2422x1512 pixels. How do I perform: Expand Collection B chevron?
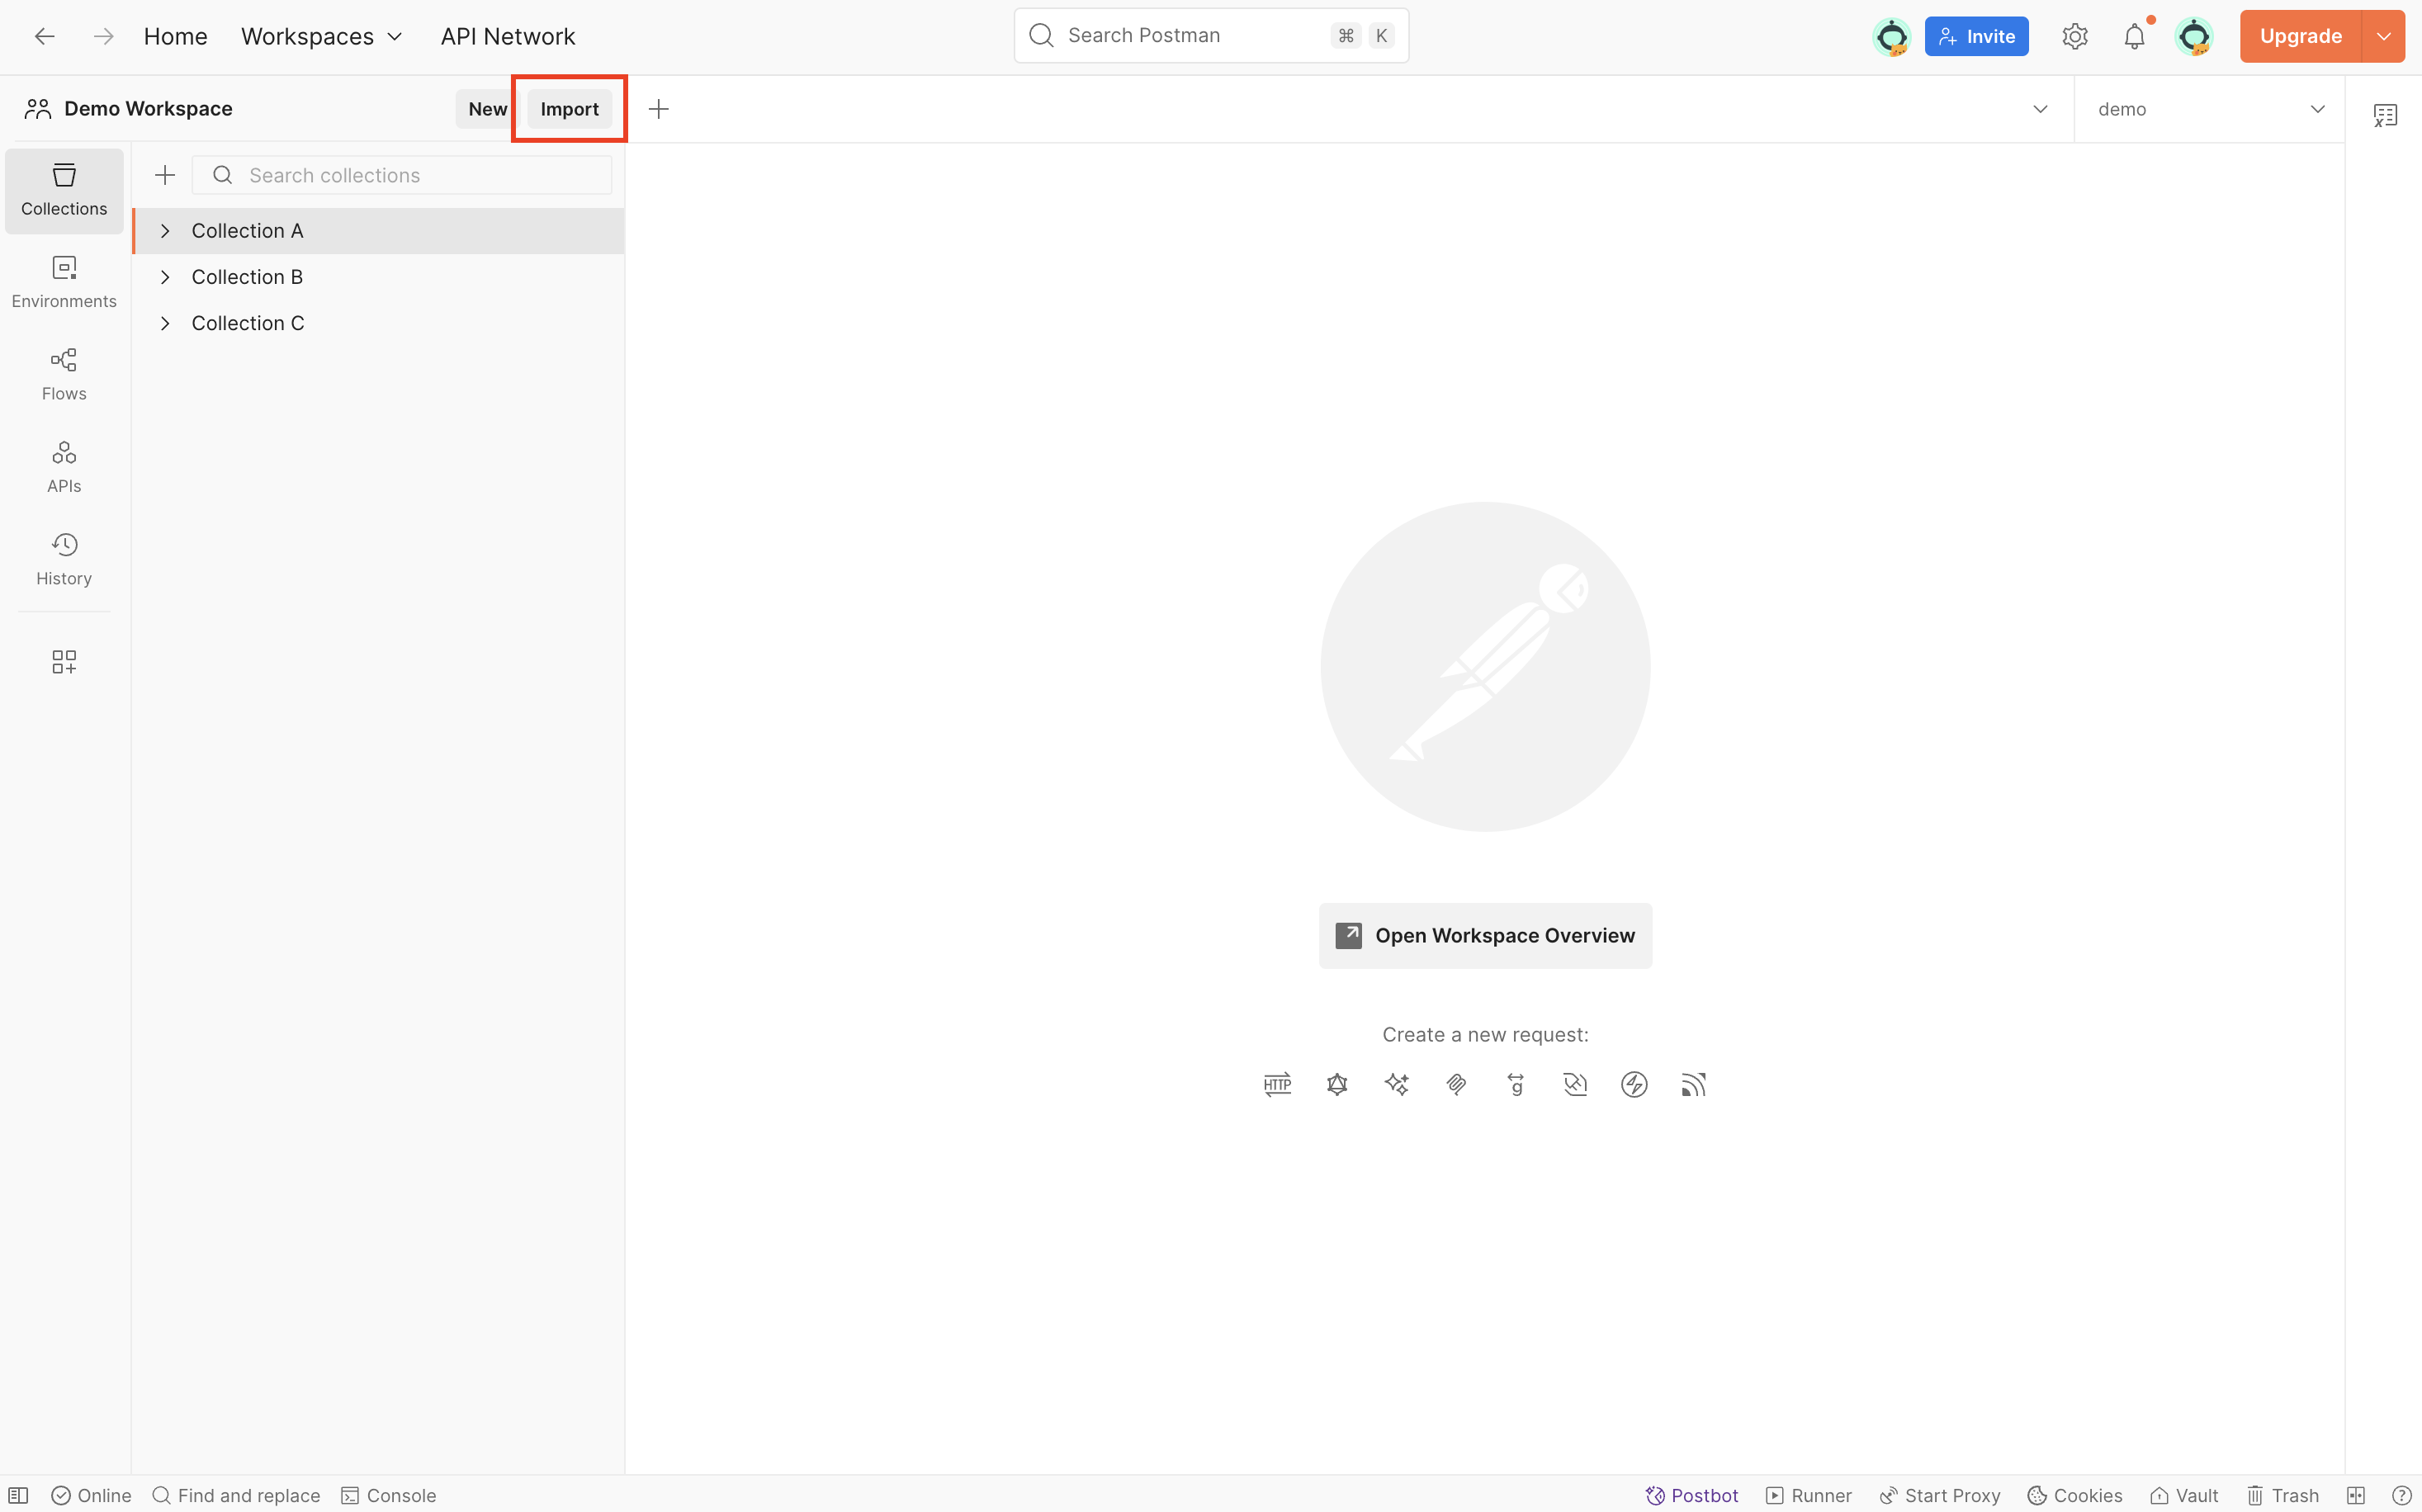165,277
